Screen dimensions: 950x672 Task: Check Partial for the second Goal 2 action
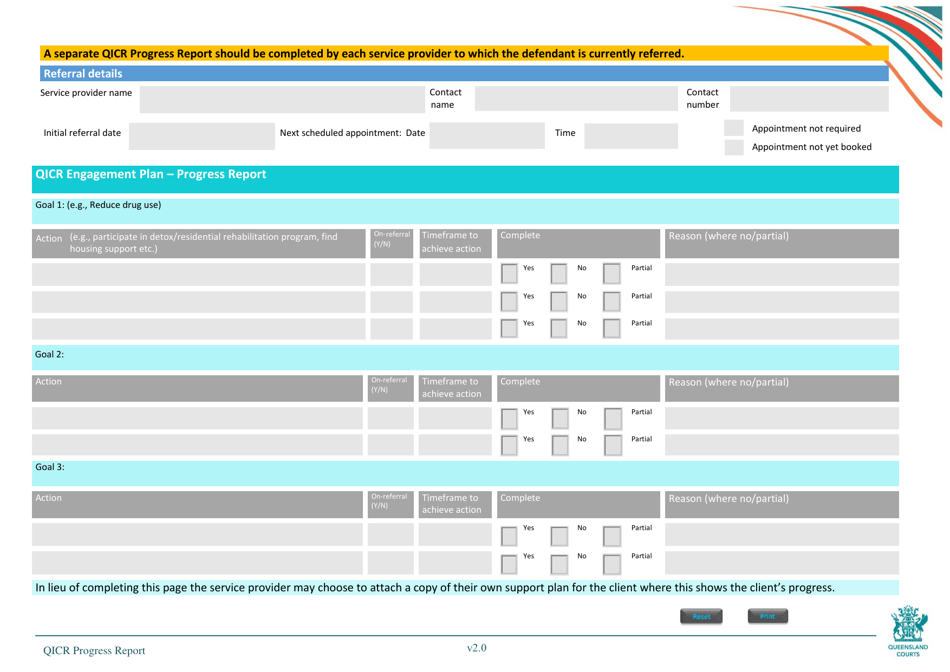[x=612, y=444]
